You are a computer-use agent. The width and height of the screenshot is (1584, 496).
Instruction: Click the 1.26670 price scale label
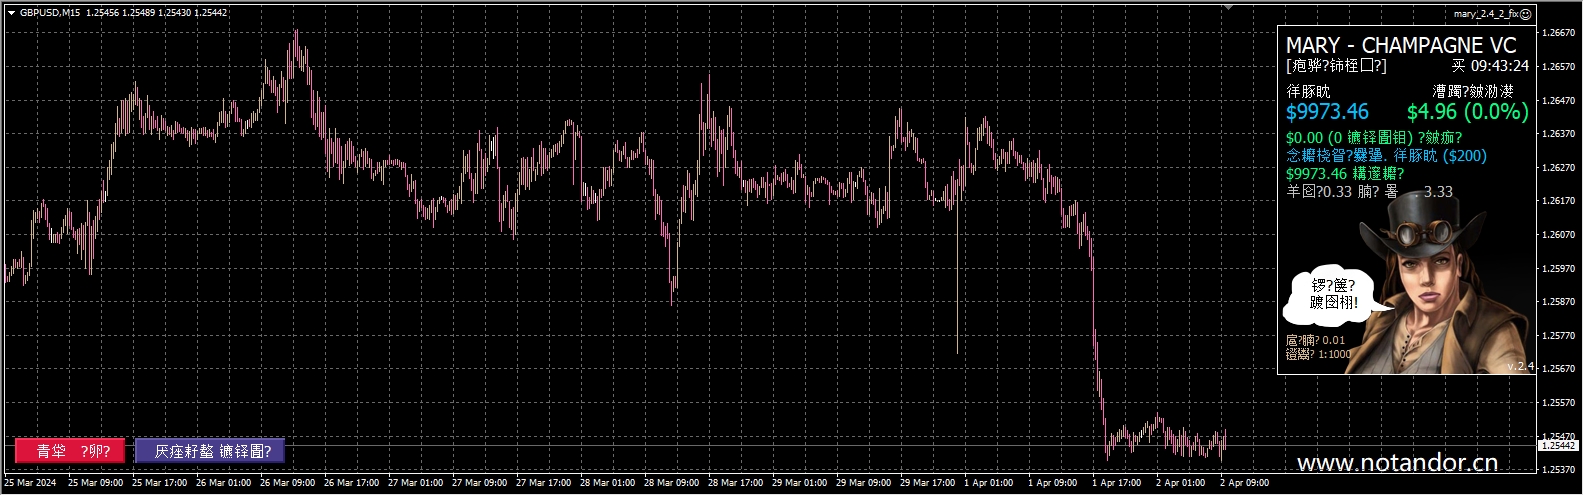1560,33
